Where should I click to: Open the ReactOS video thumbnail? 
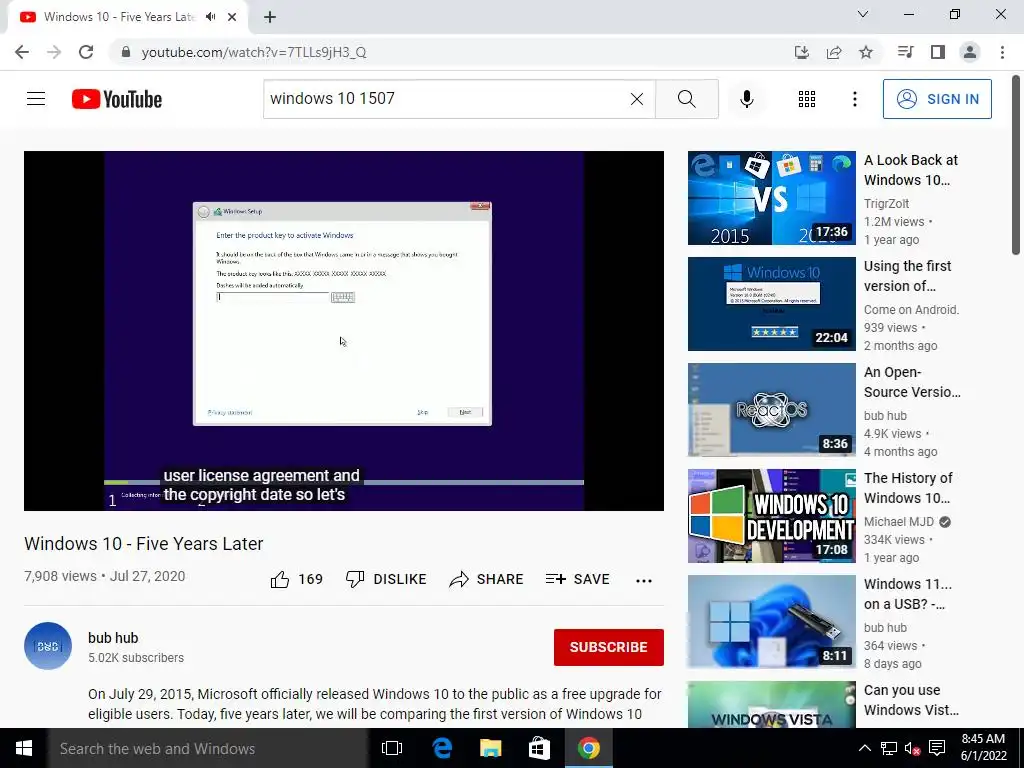click(771, 409)
